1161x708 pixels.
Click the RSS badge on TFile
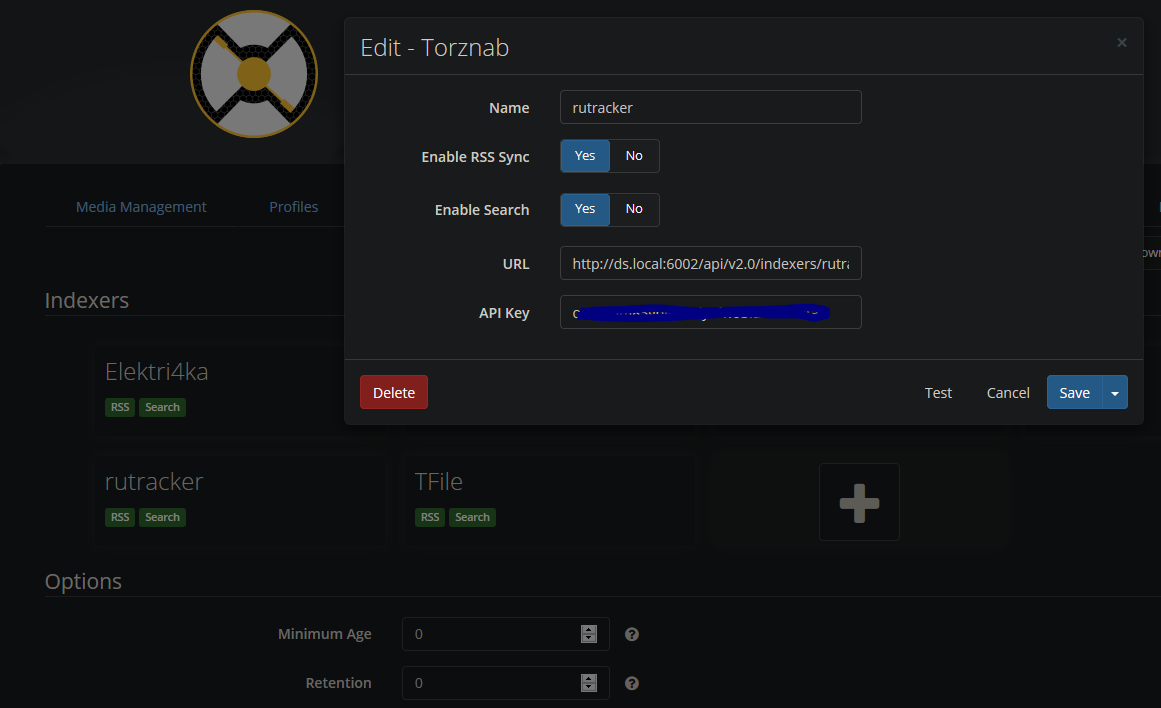click(x=430, y=517)
